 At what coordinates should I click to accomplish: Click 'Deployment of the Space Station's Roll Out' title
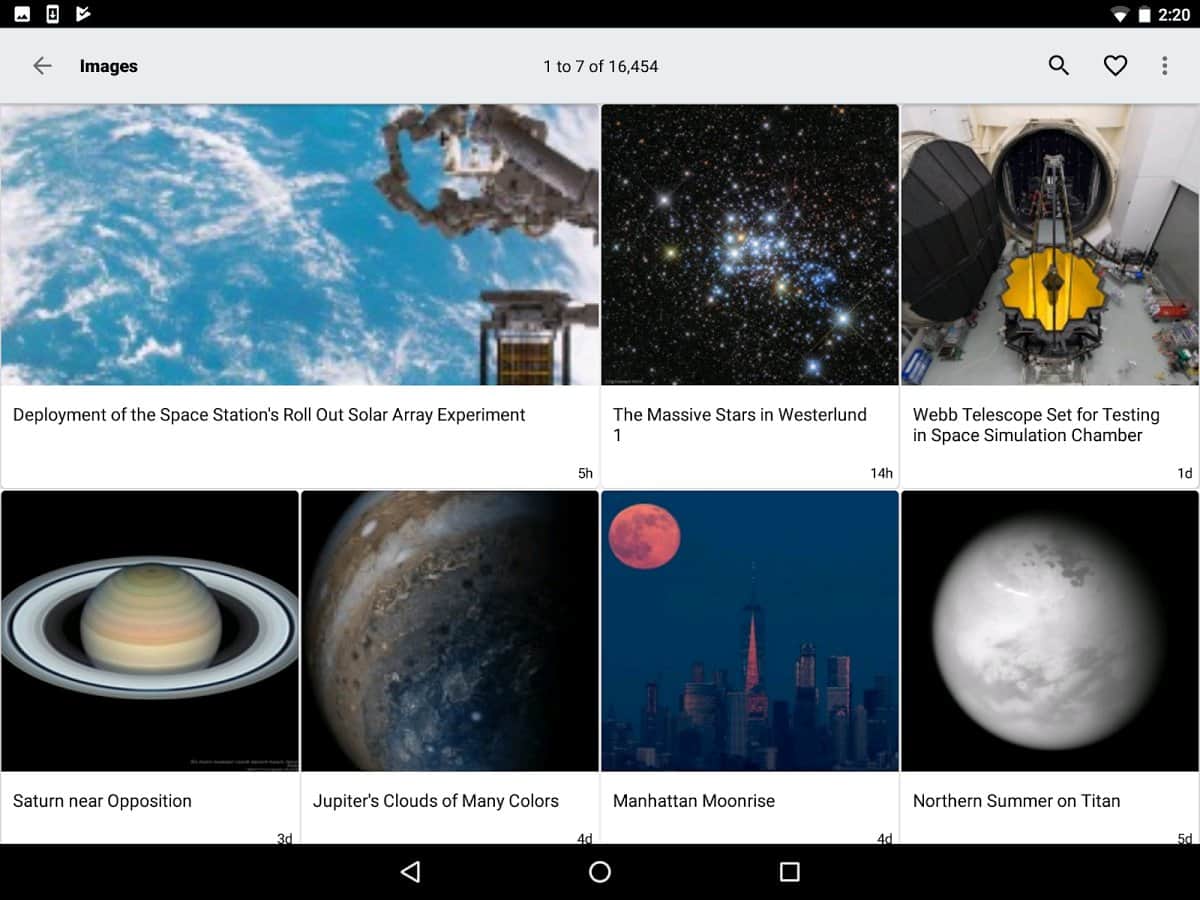tap(269, 415)
